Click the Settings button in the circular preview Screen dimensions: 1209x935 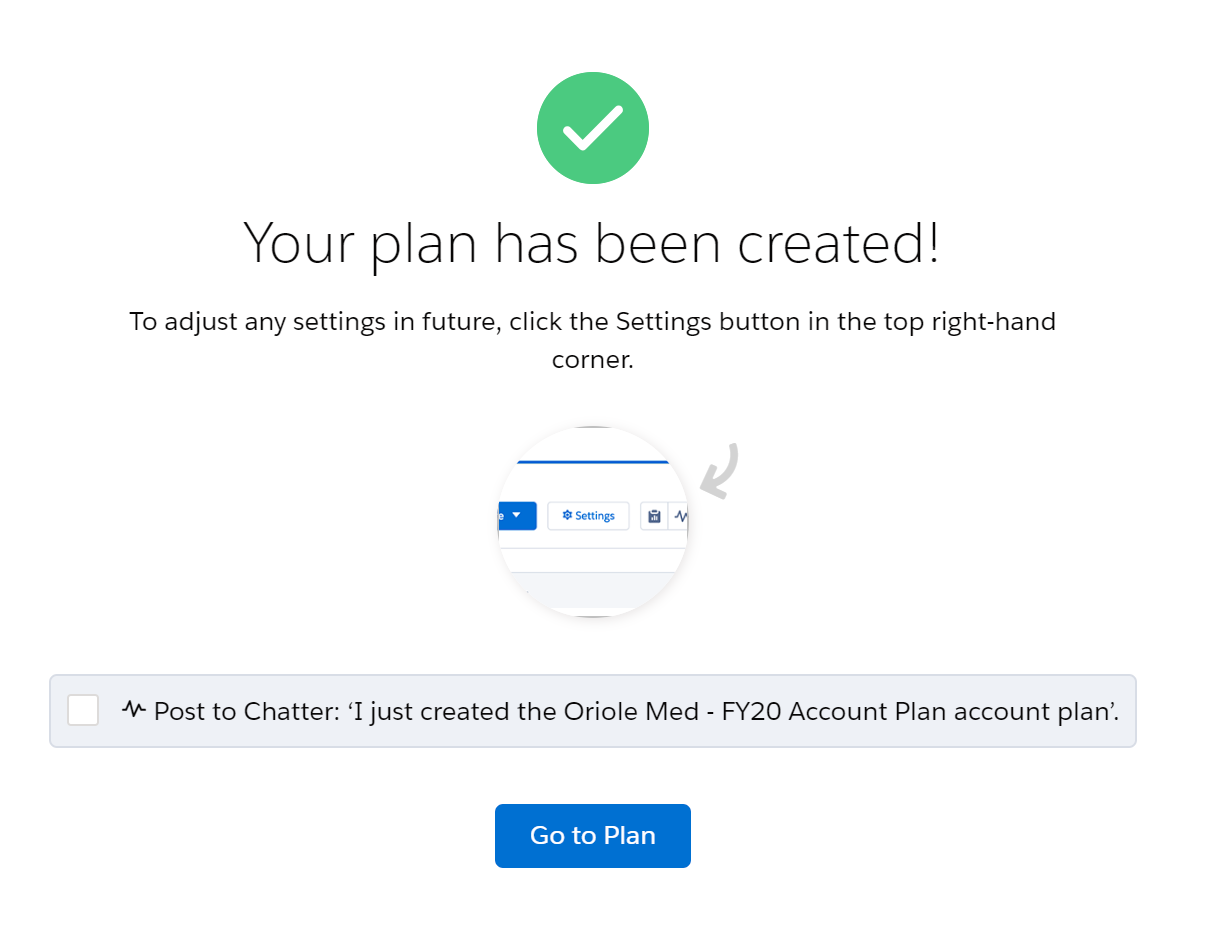pyautogui.click(x=588, y=516)
